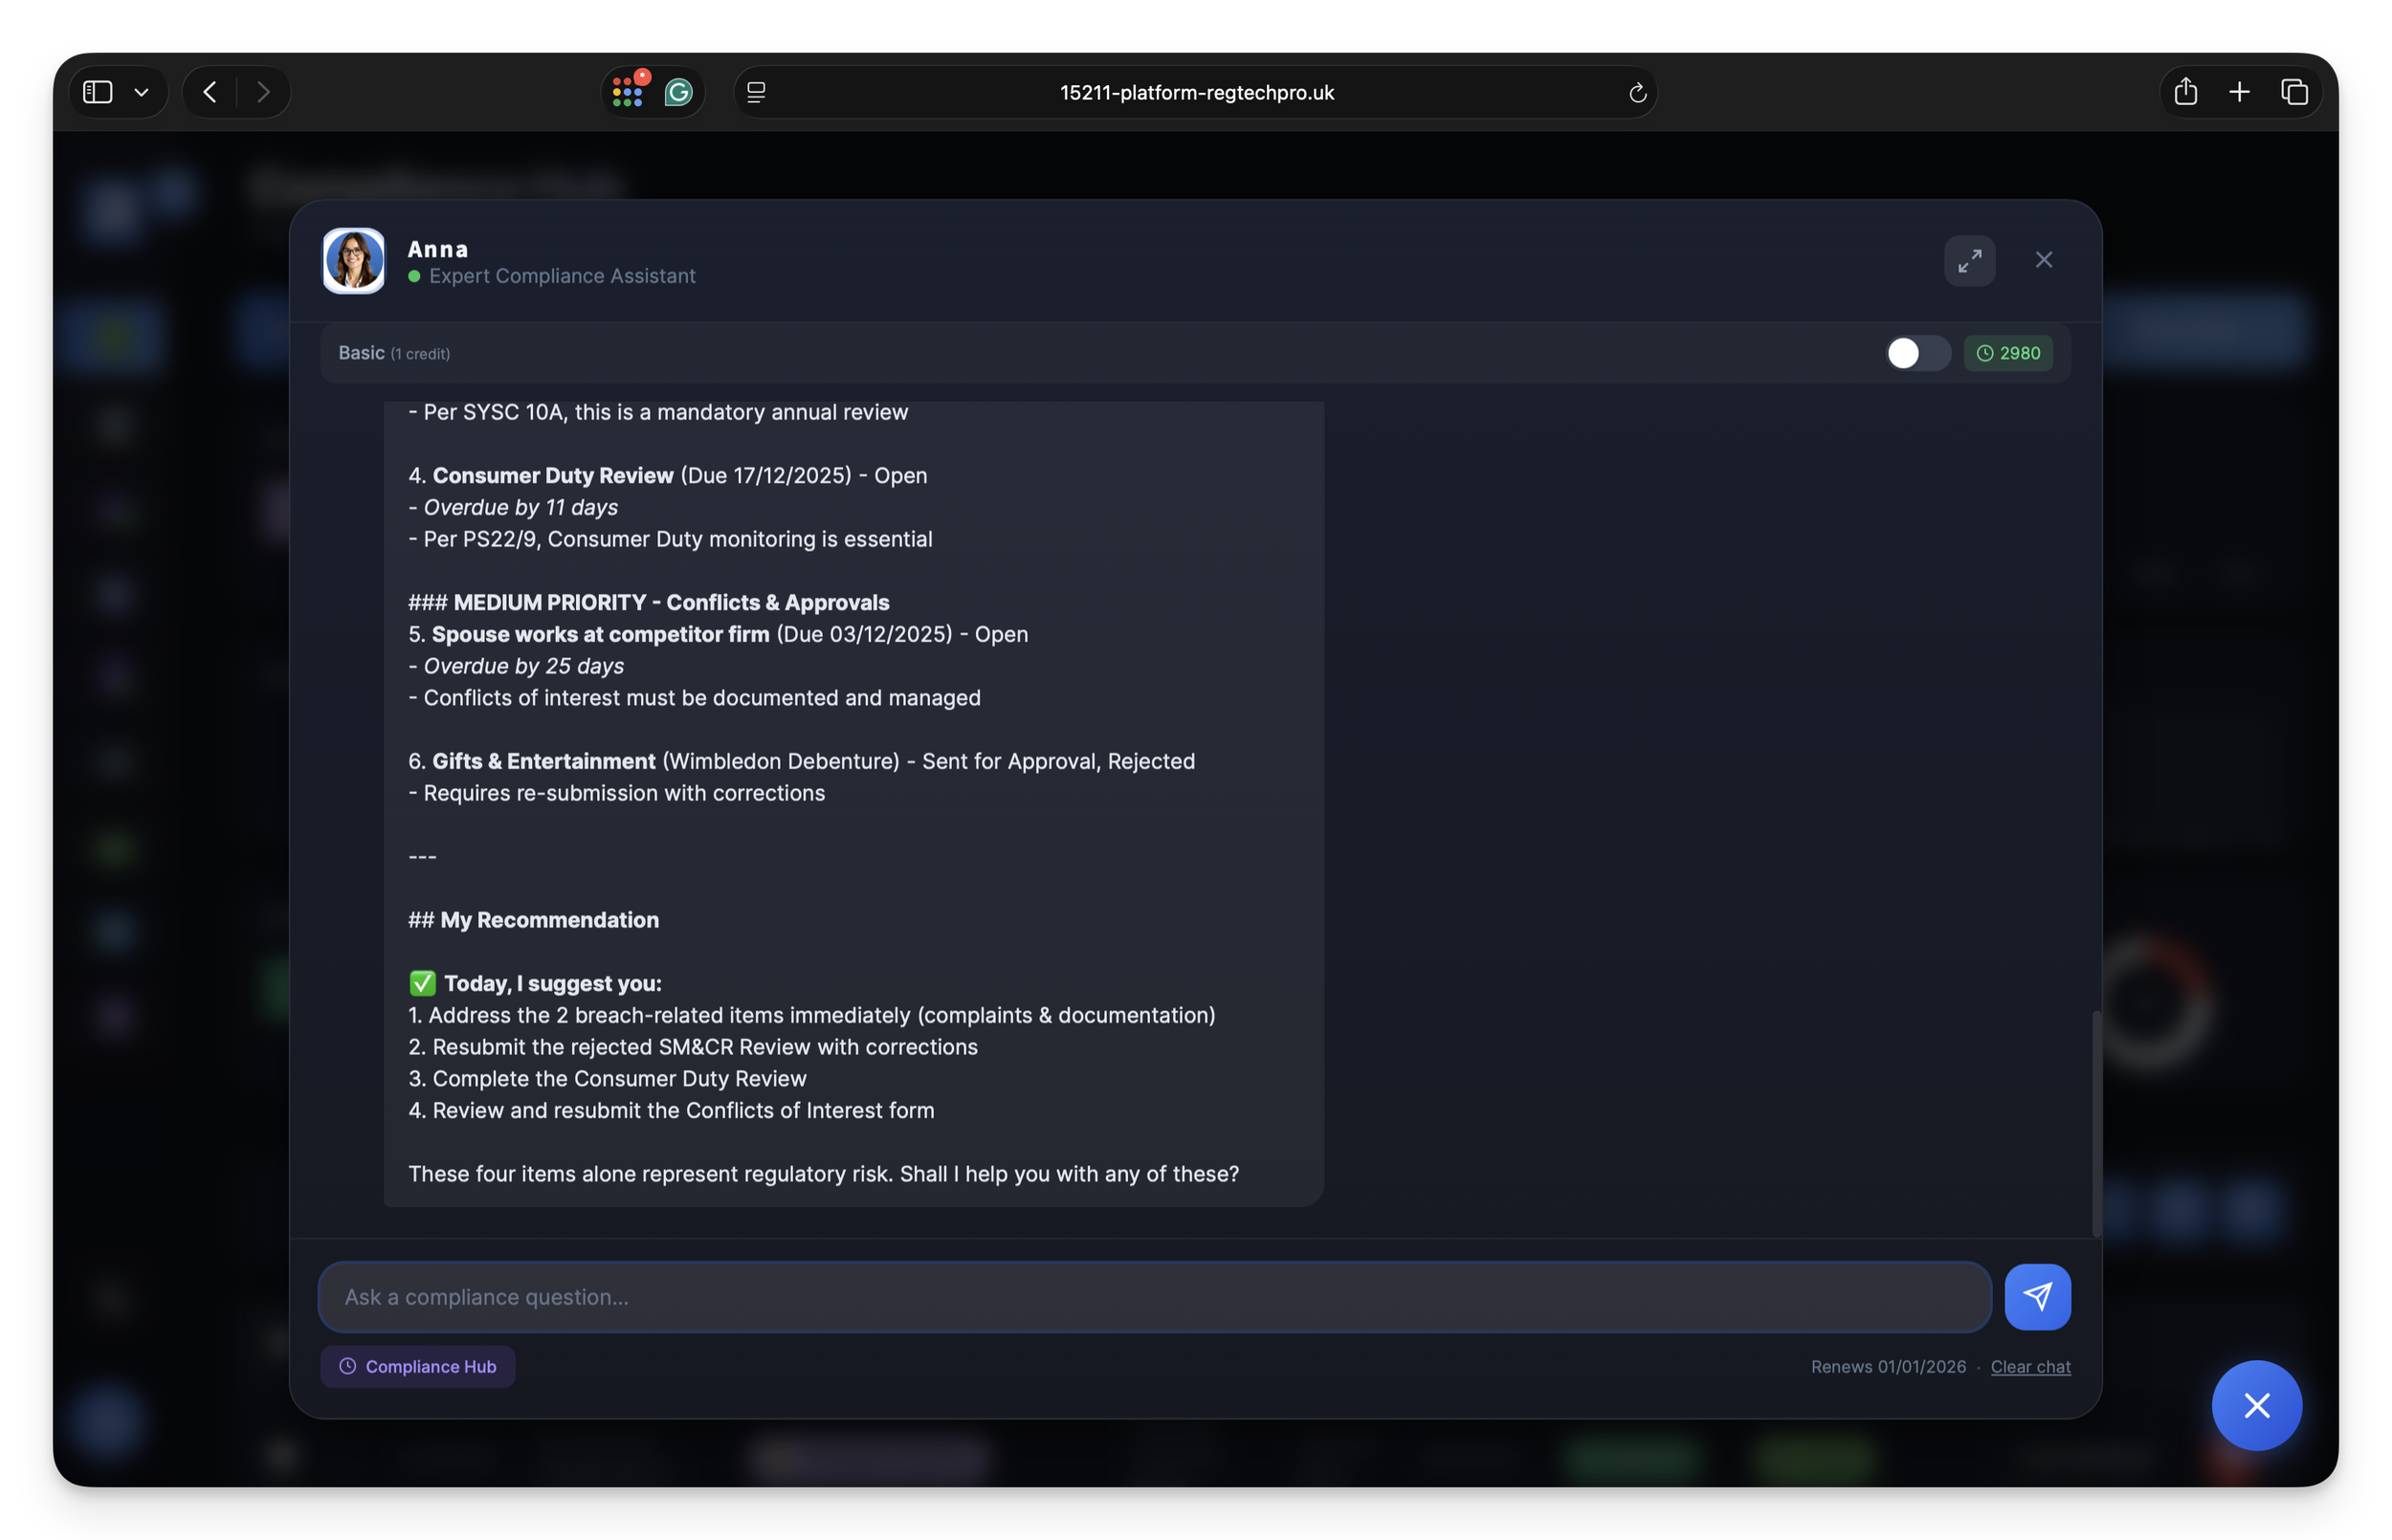Screen dimensions: 2392x1540
Task: Close the Anna assistant dialog
Action: coord(2043,260)
